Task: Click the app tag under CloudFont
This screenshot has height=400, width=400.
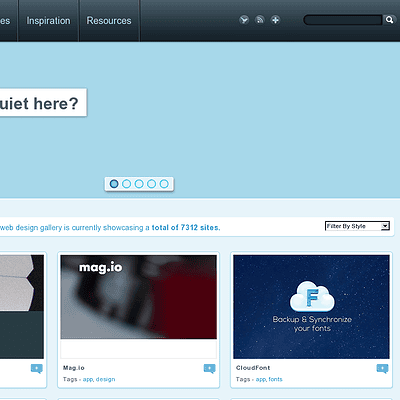Action: point(261,379)
